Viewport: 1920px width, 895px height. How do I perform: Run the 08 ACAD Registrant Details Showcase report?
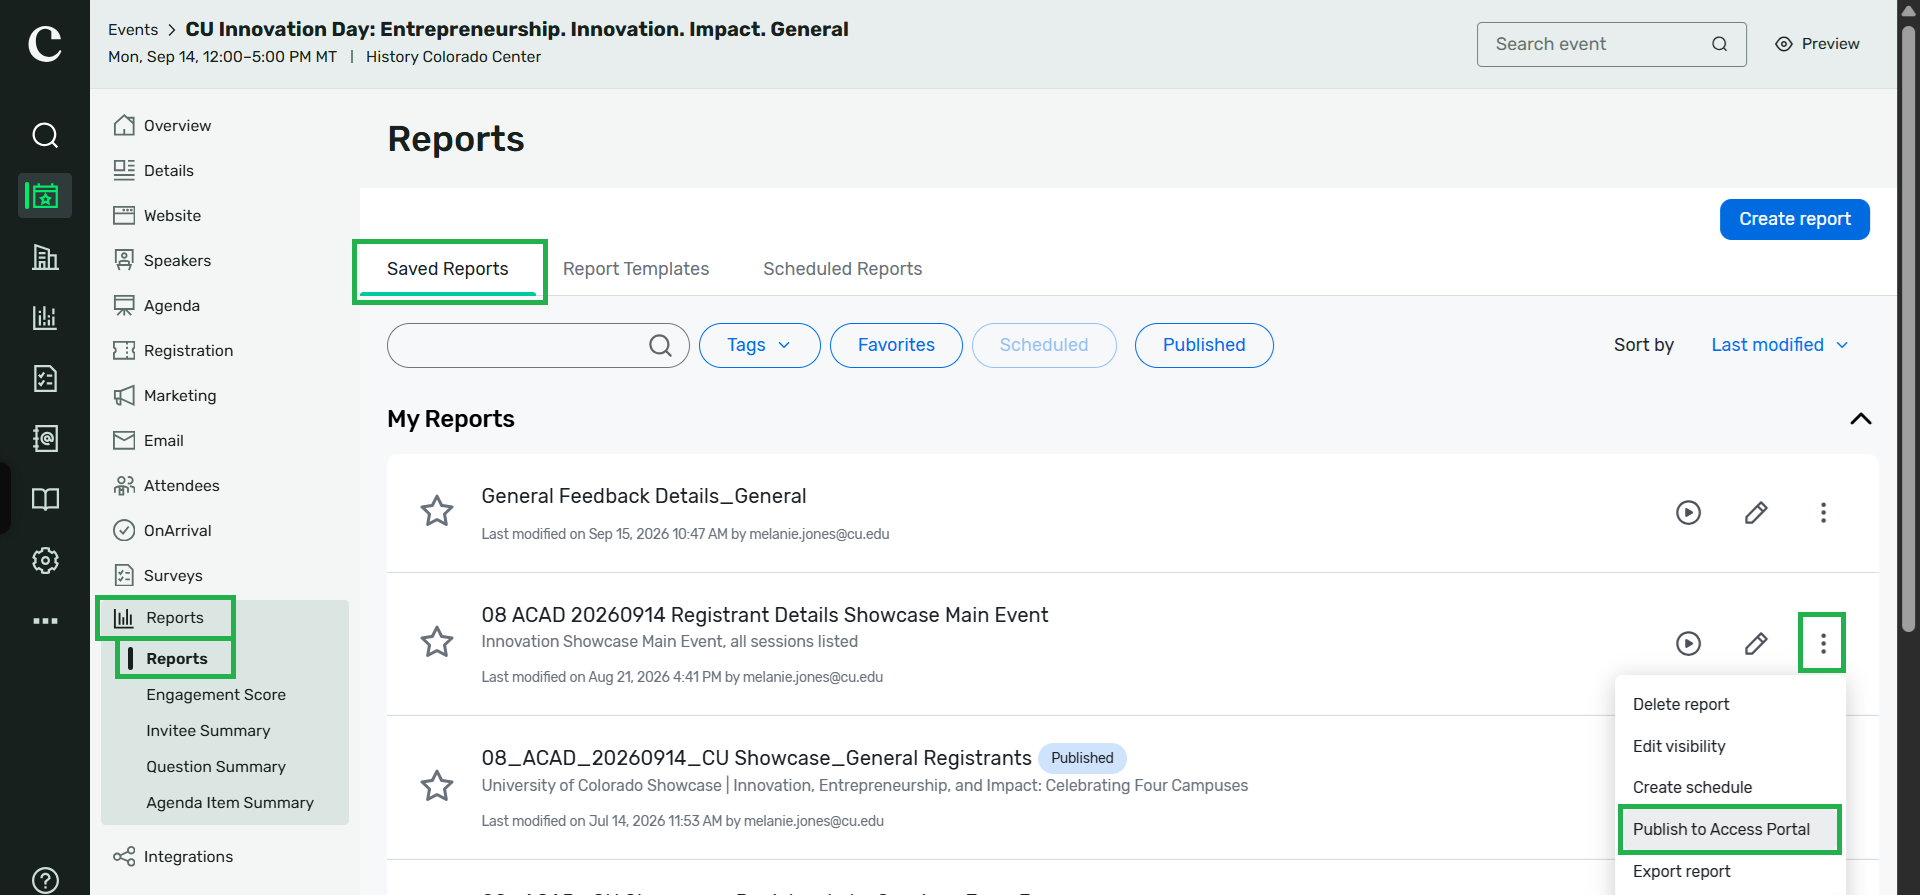coord(1688,643)
